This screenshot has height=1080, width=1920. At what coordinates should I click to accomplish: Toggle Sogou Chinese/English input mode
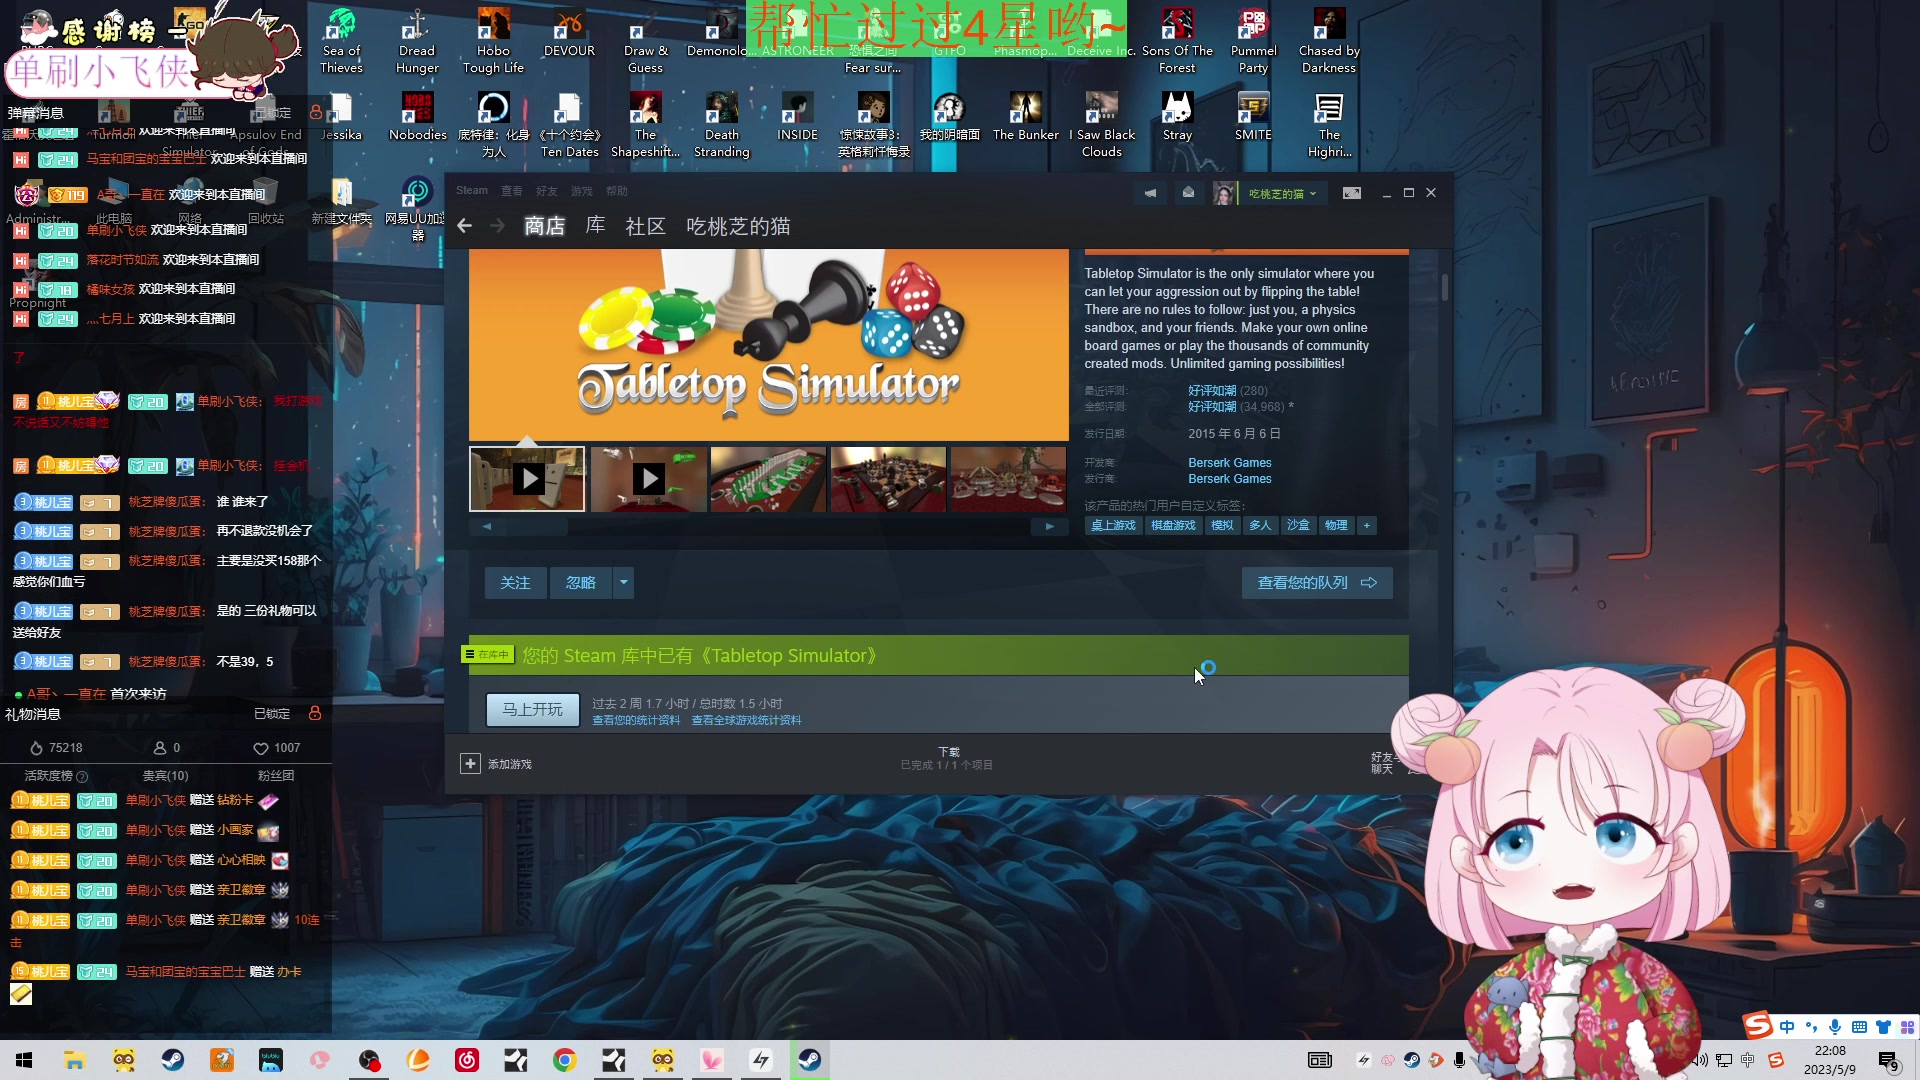(1787, 1027)
